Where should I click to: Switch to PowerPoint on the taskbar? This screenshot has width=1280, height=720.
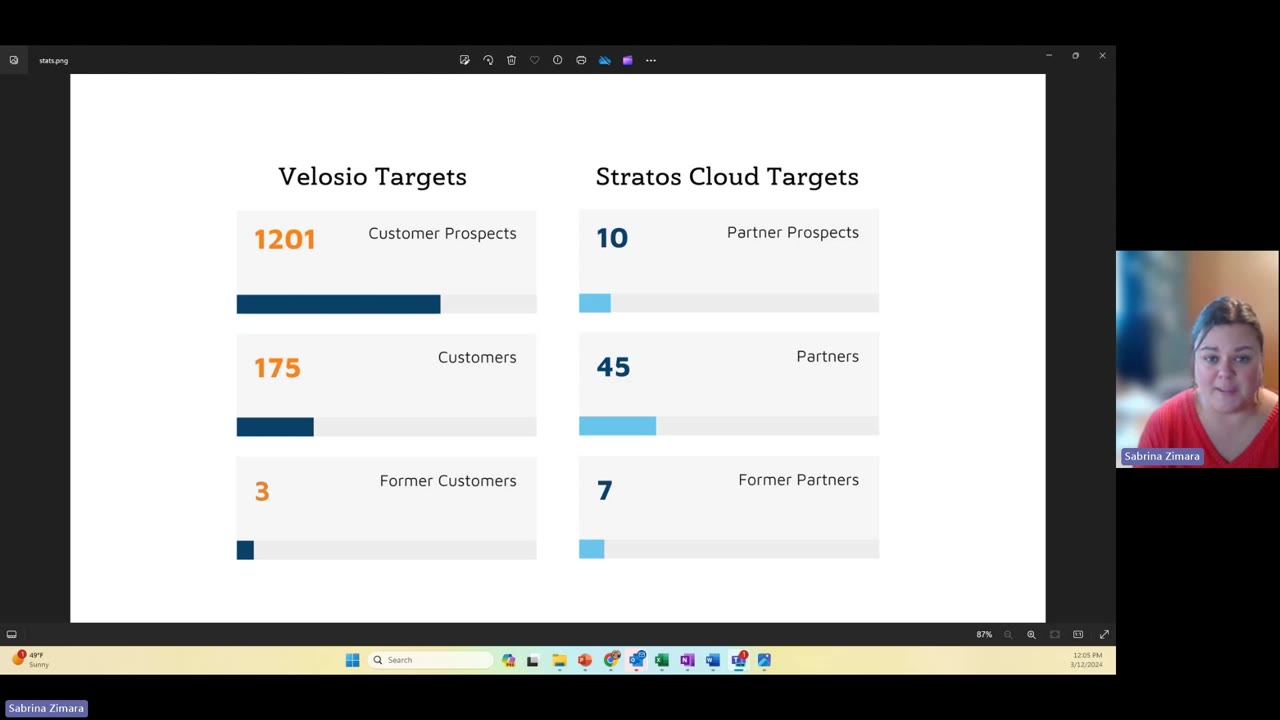(585, 660)
